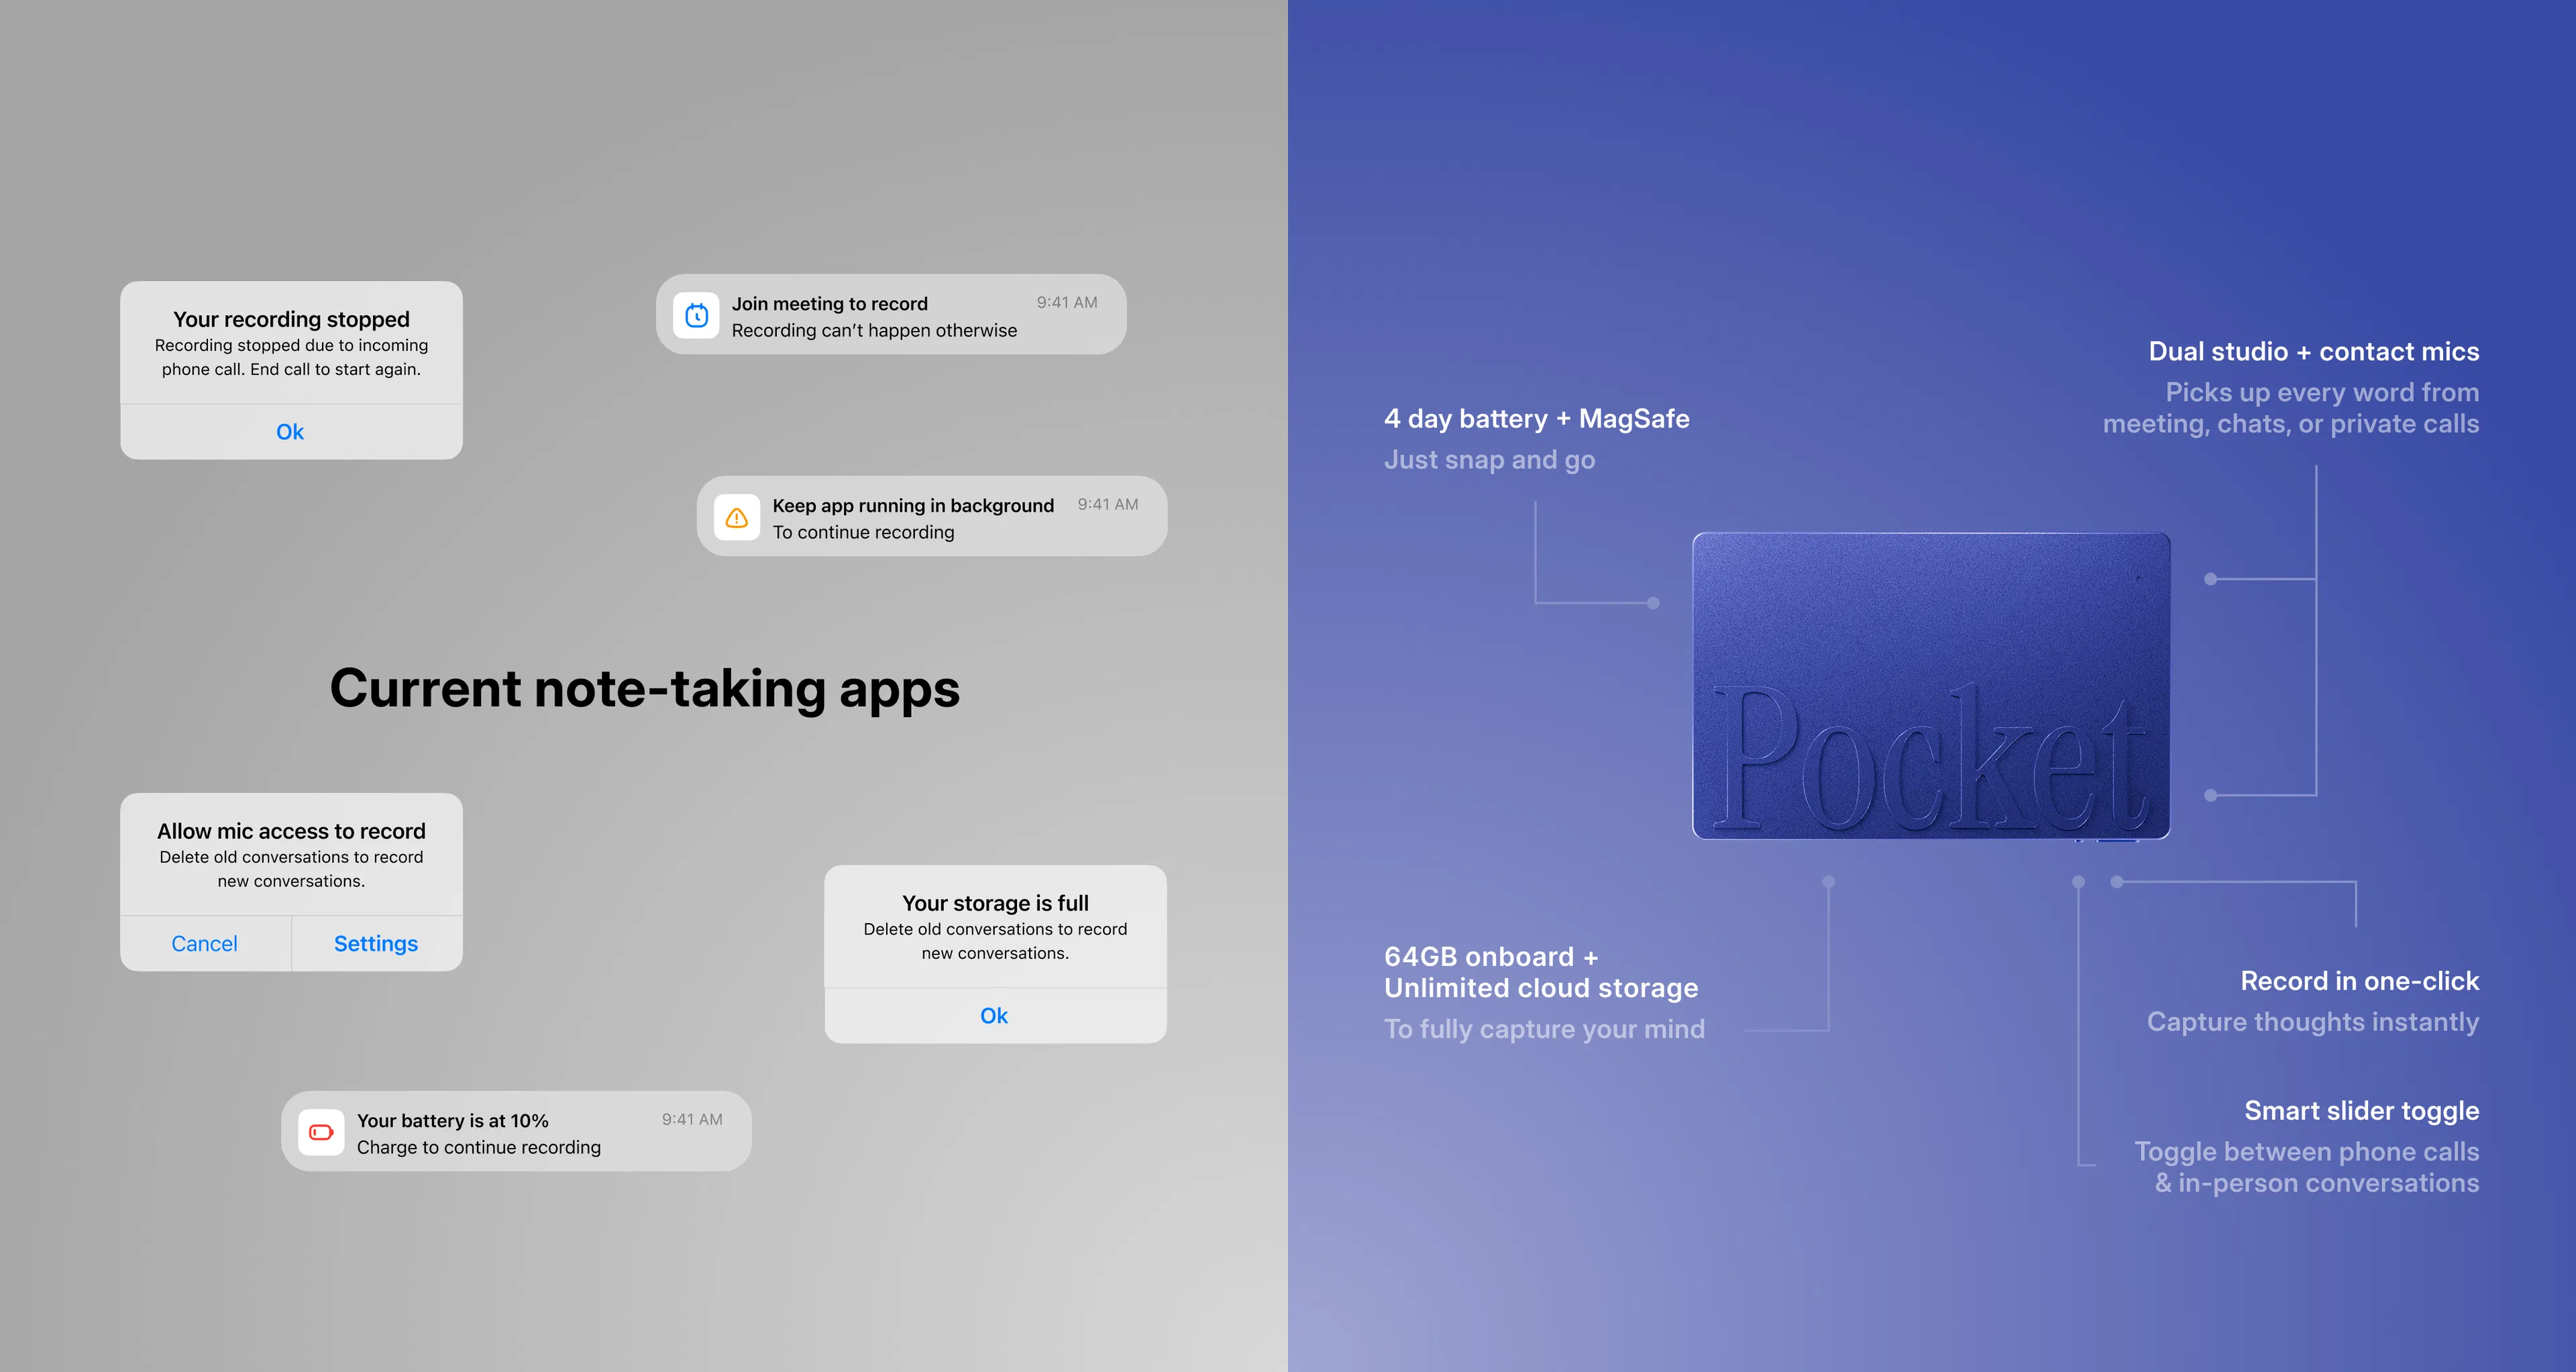Screen dimensions: 2576x1372
Task: Click the 9:41 AM time on Keep app running notification
Action: pyautogui.click(x=1108, y=505)
